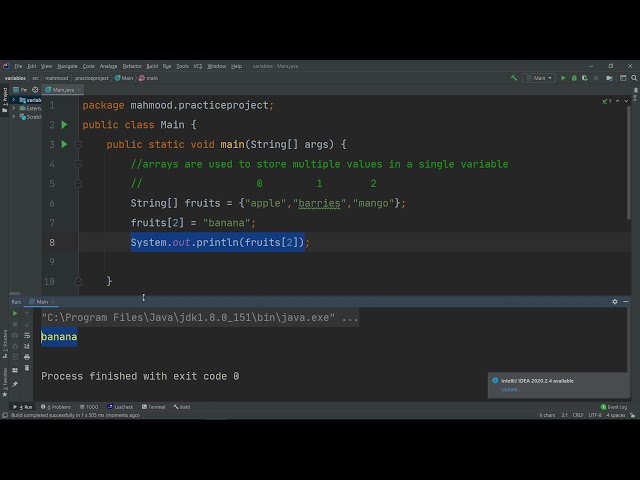This screenshot has width=640, height=480.
Task: Click the dump threads camera icon
Action: [15, 335]
